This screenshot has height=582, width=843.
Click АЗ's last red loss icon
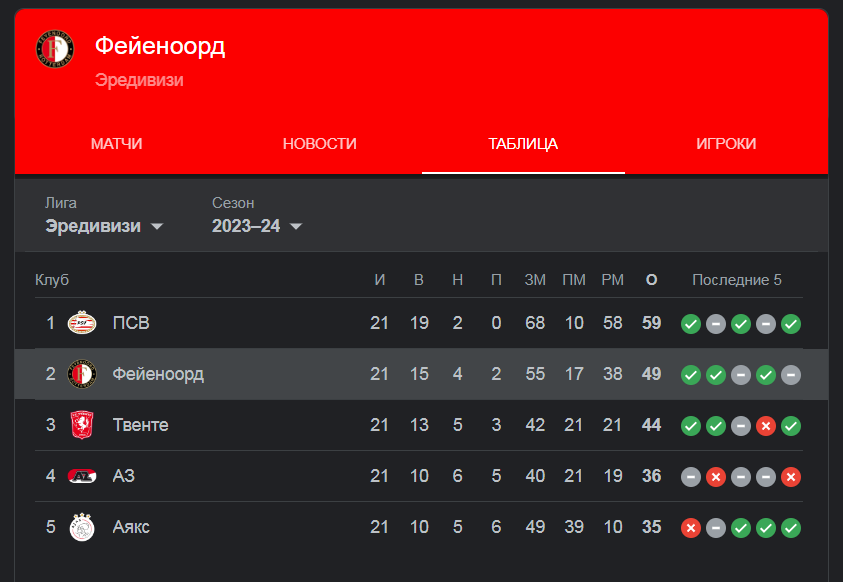point(791,477)
